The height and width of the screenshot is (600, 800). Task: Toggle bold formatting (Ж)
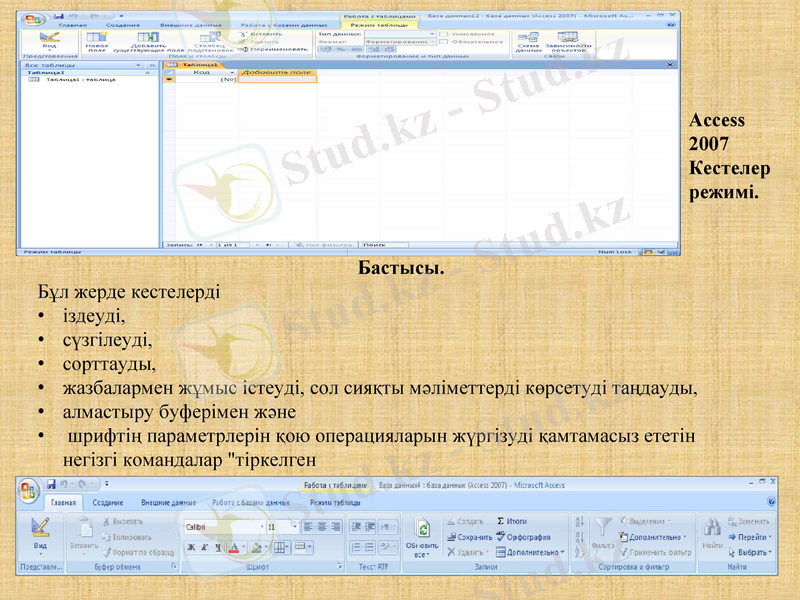pyautogui.click(x=191, y=546)
